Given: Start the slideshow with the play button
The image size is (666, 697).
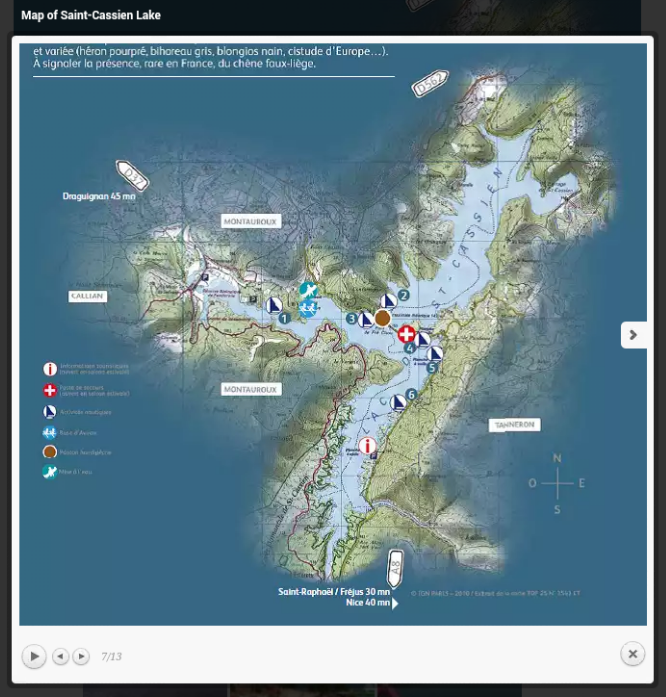Looking at the screenshot, I should tap(34, 656).
